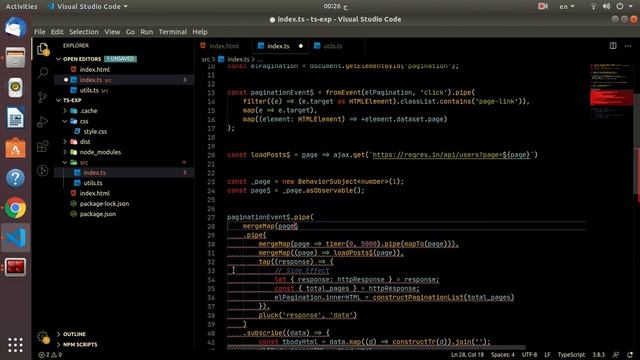Viewport: 640px width, 360px height.
Task: Open the Run and Debug view
Action: [x=43, y=122]
